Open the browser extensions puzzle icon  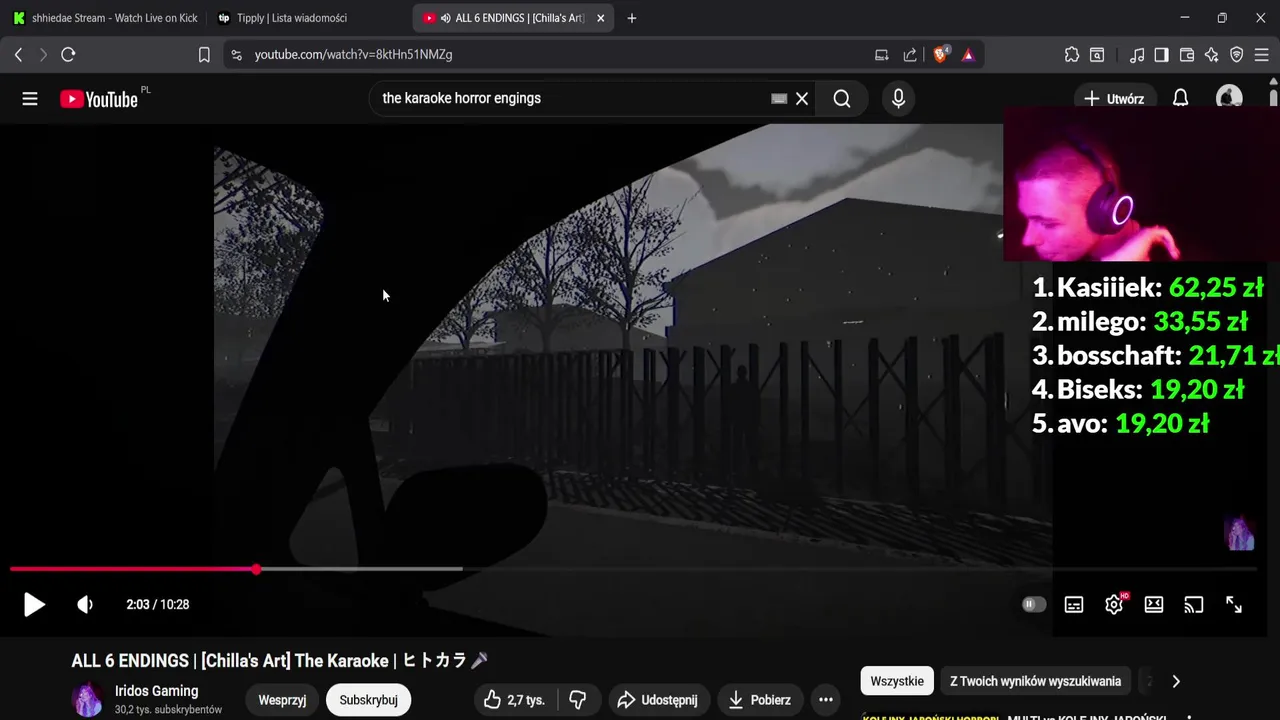[1072, 55]
